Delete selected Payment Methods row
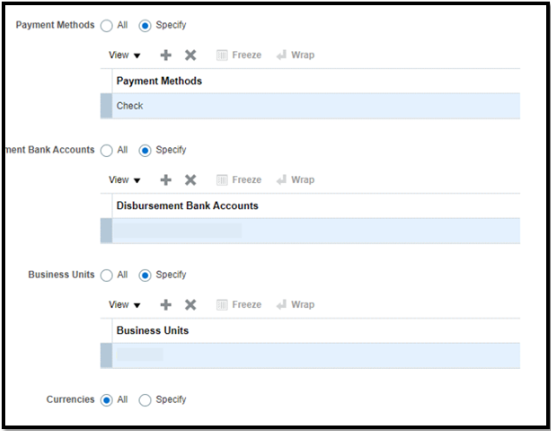Viewport: 551px width, 431px height. [x=190, y=55]
